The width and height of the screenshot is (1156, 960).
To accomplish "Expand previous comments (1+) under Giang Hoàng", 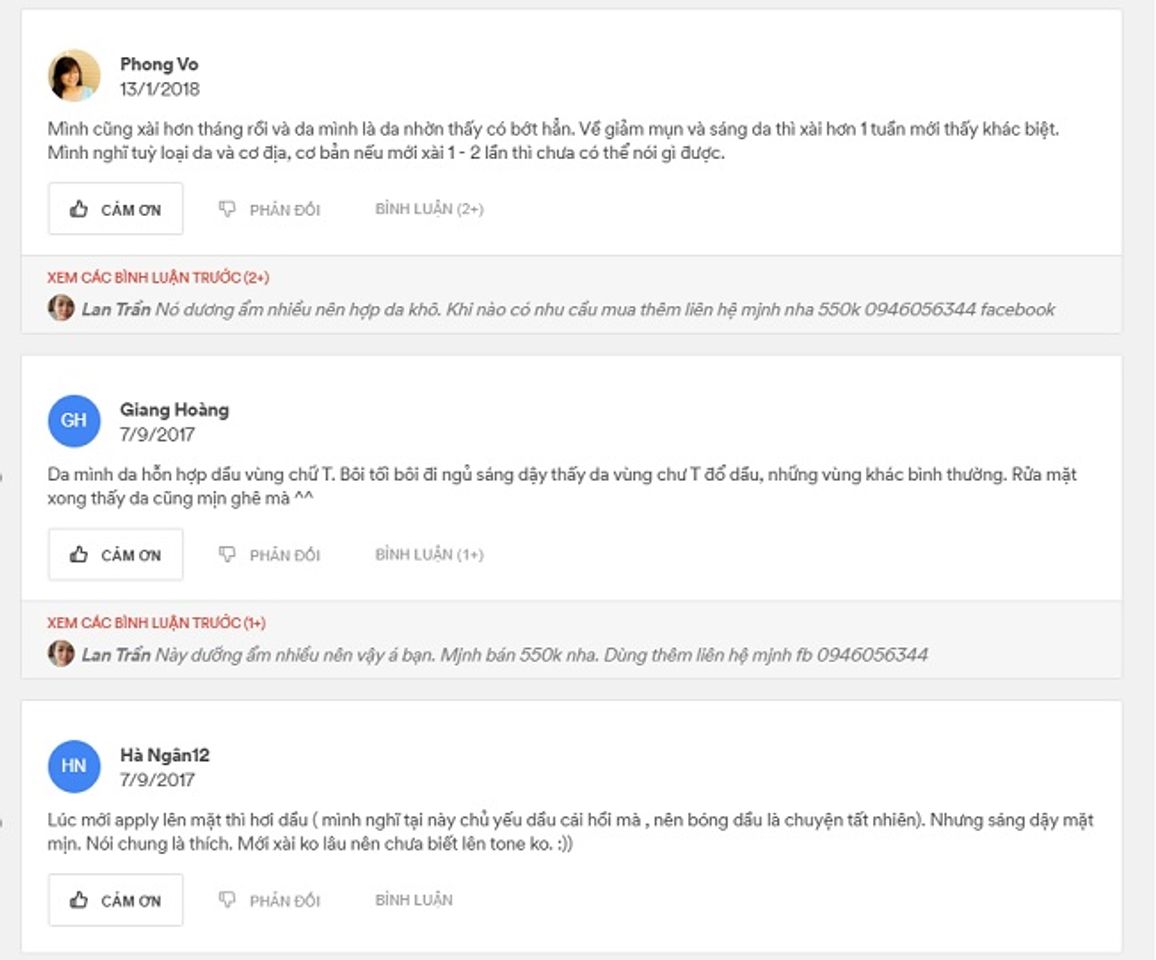I will [x=156, y=623].
